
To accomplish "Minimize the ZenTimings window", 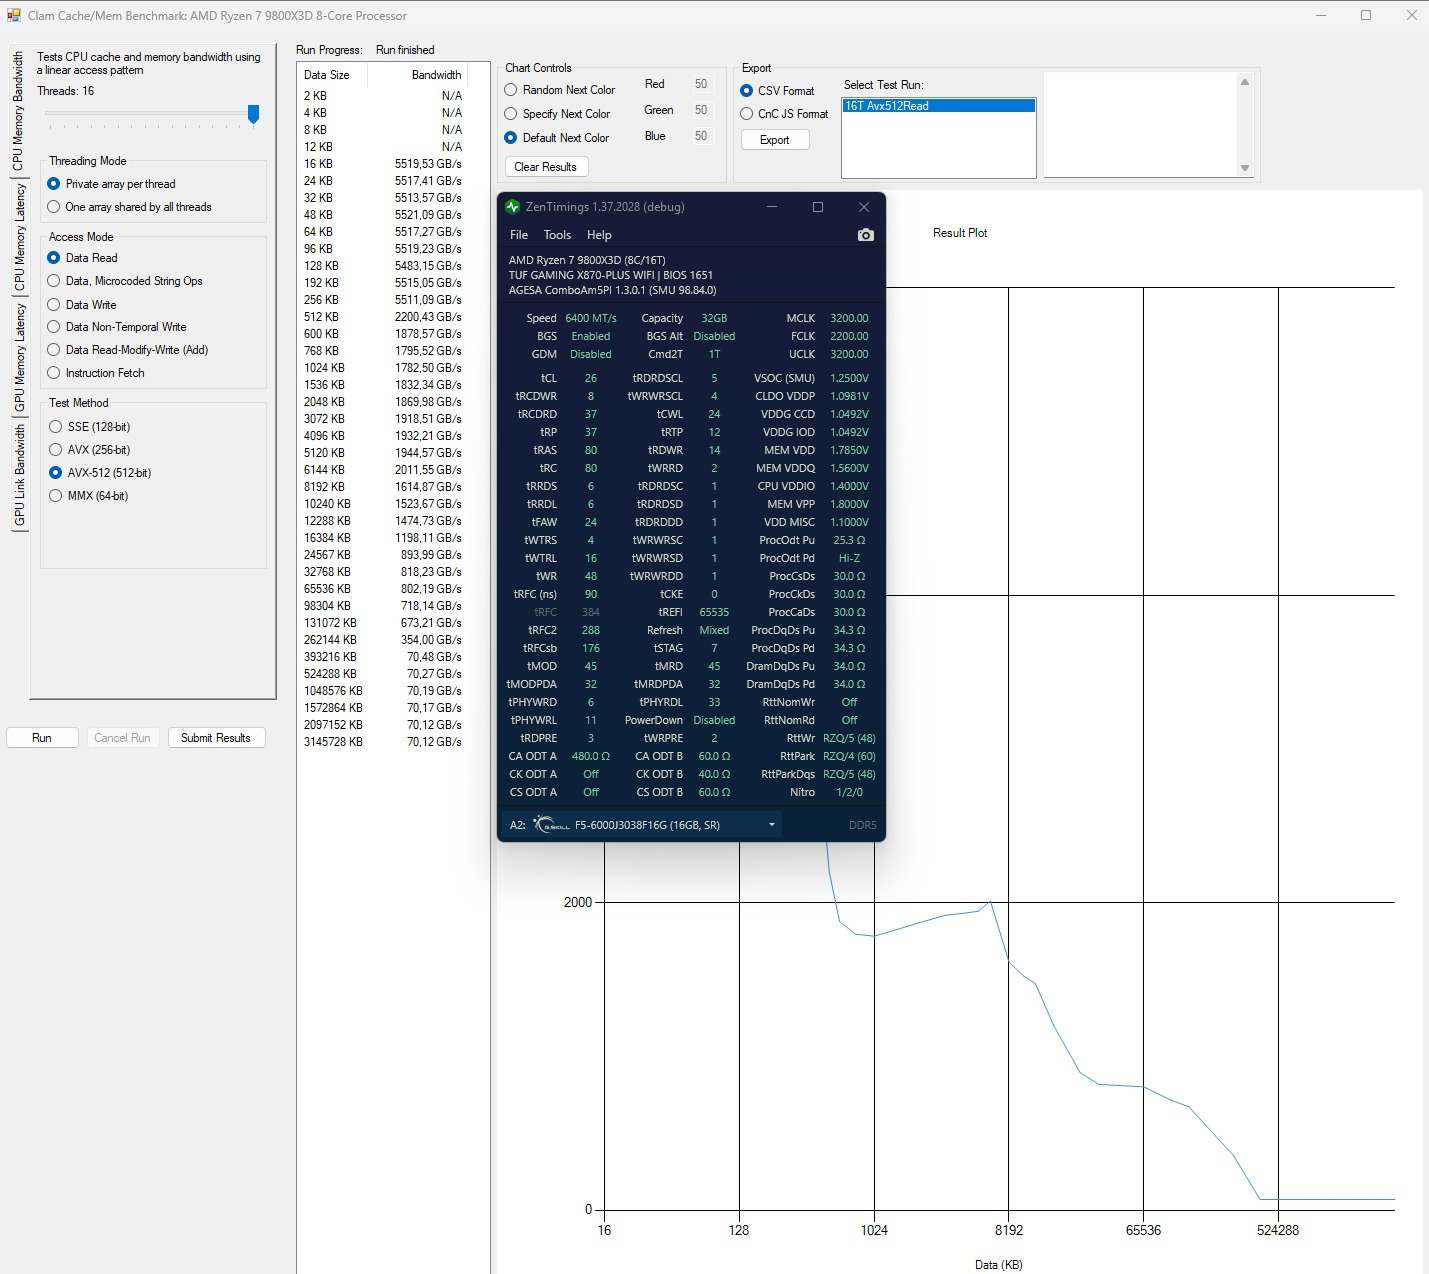I will coord(772,207).
